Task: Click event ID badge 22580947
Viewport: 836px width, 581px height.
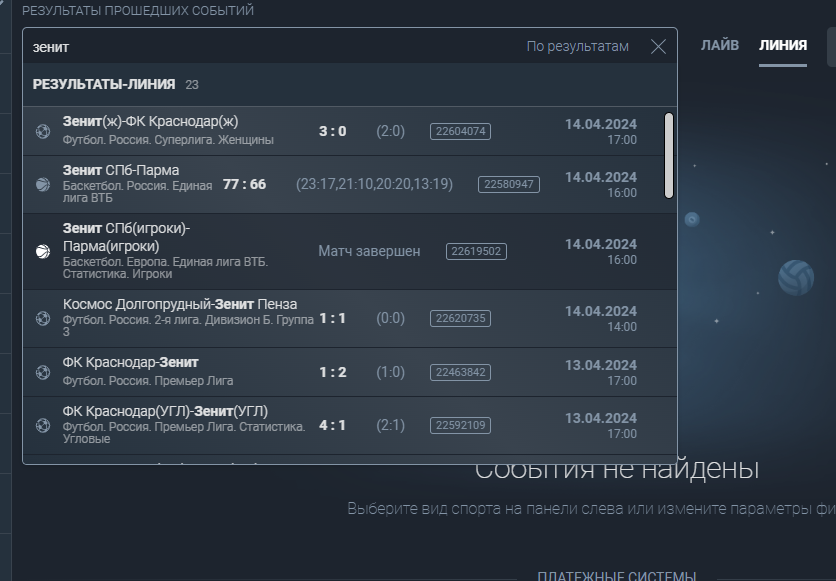Action: coord(509,184)
